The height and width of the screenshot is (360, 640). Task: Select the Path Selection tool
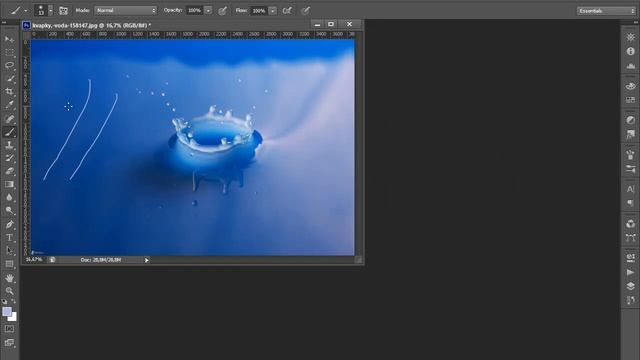point(9,251)
